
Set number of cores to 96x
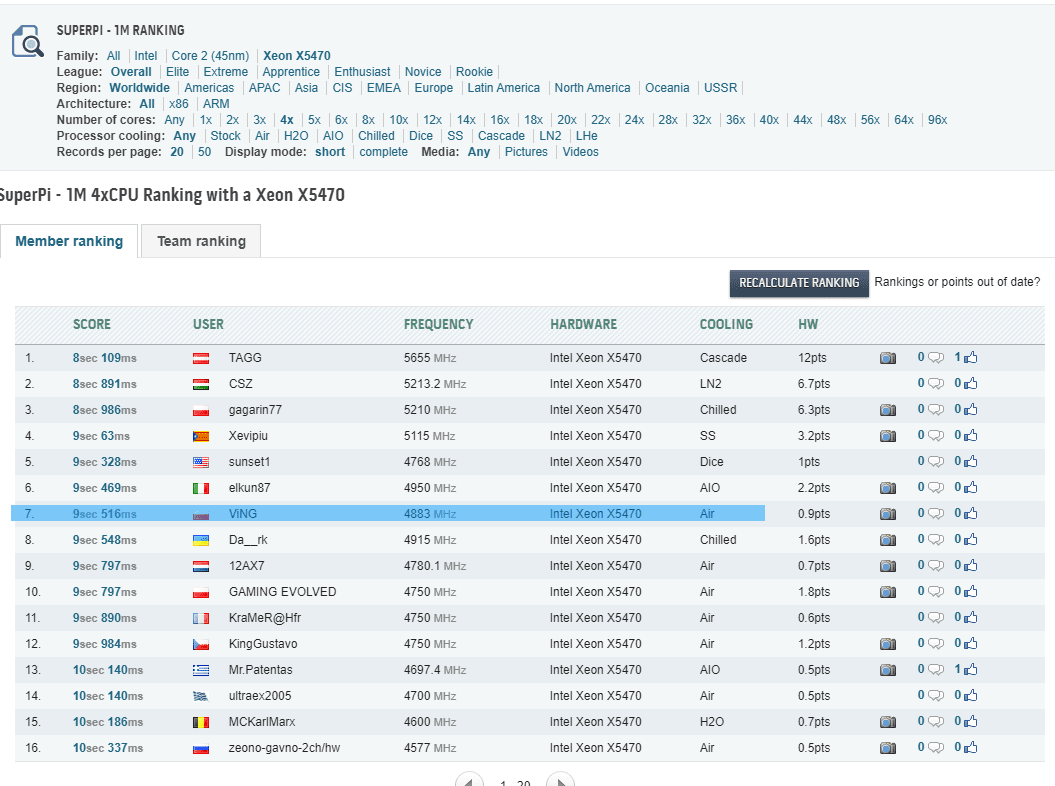click(937, 120)
